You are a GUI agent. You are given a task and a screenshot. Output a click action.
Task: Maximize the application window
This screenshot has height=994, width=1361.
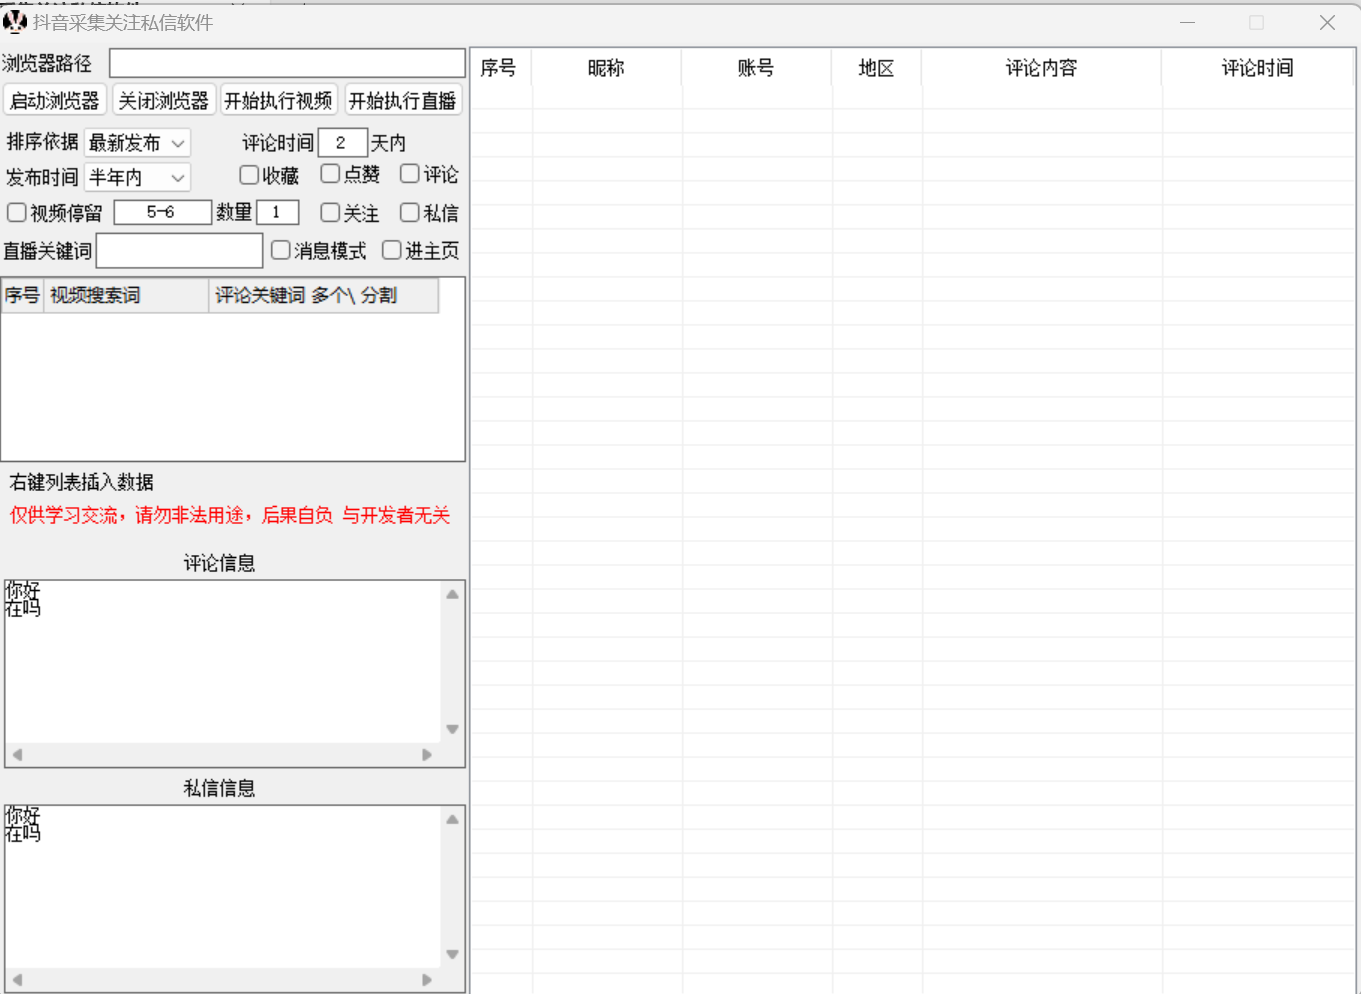point(1257,22)
